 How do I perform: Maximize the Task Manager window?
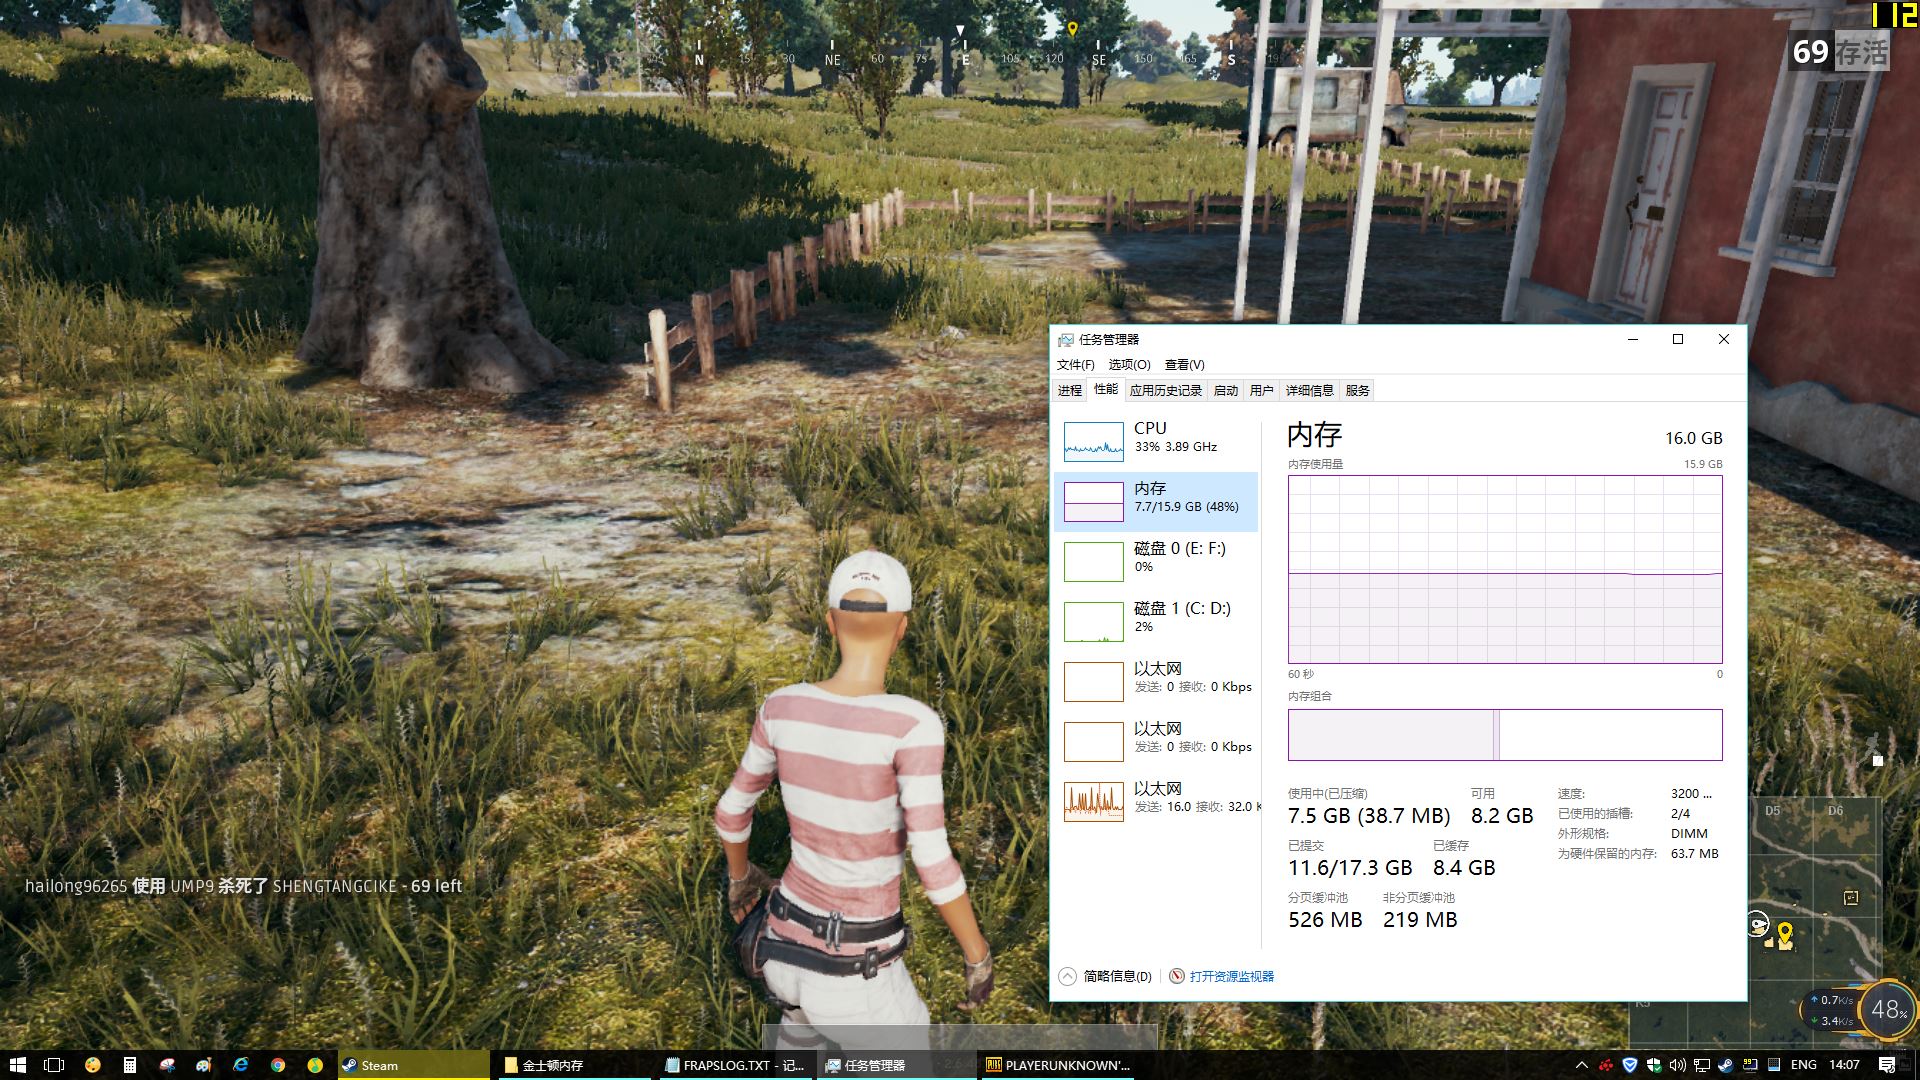pos(1678,339)
